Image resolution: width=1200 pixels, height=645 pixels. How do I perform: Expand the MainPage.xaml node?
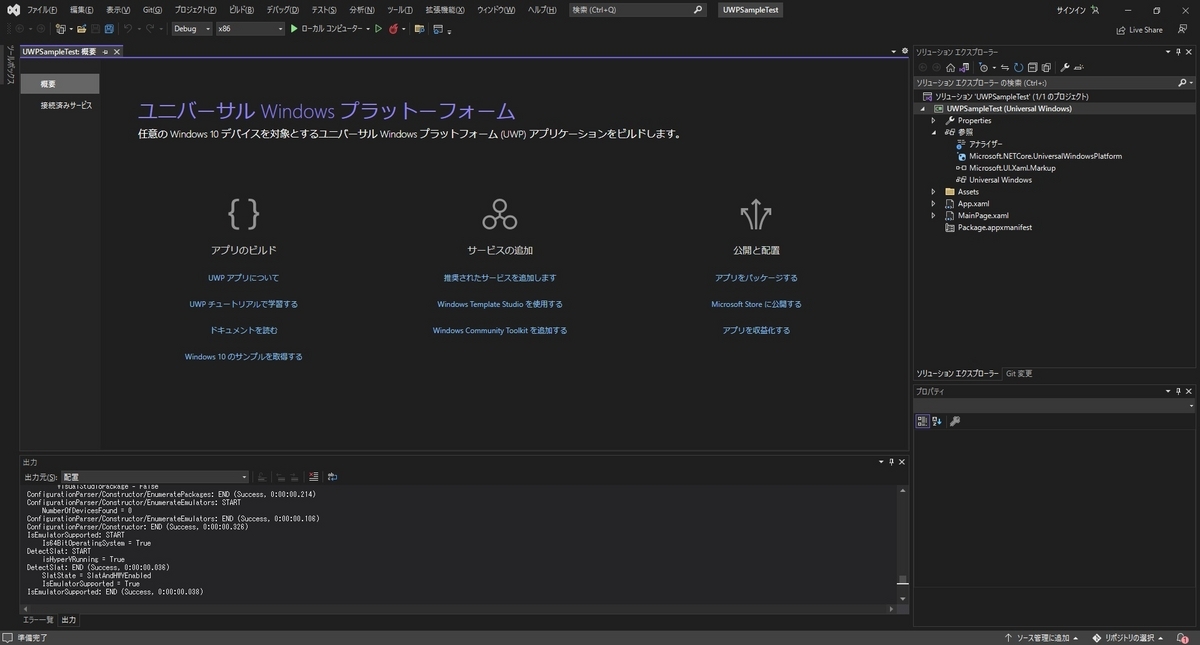pos(934,216)
